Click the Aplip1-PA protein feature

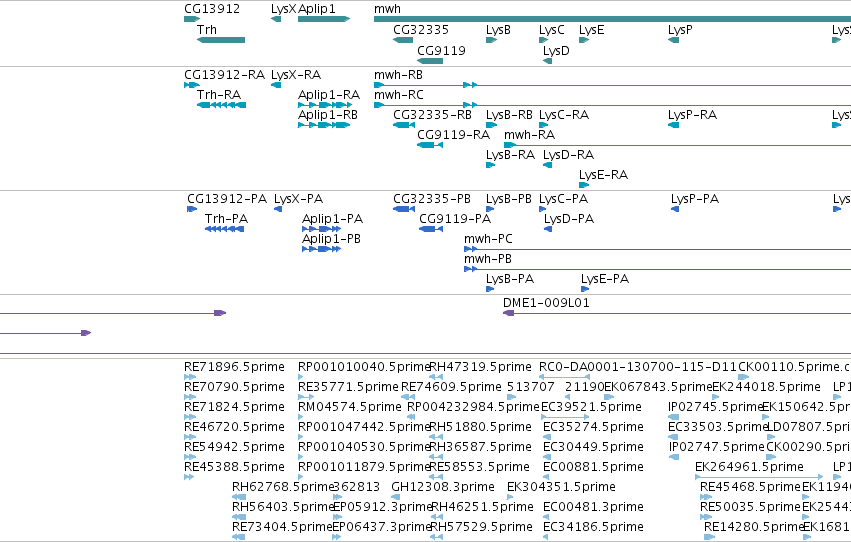click(321, 229)
